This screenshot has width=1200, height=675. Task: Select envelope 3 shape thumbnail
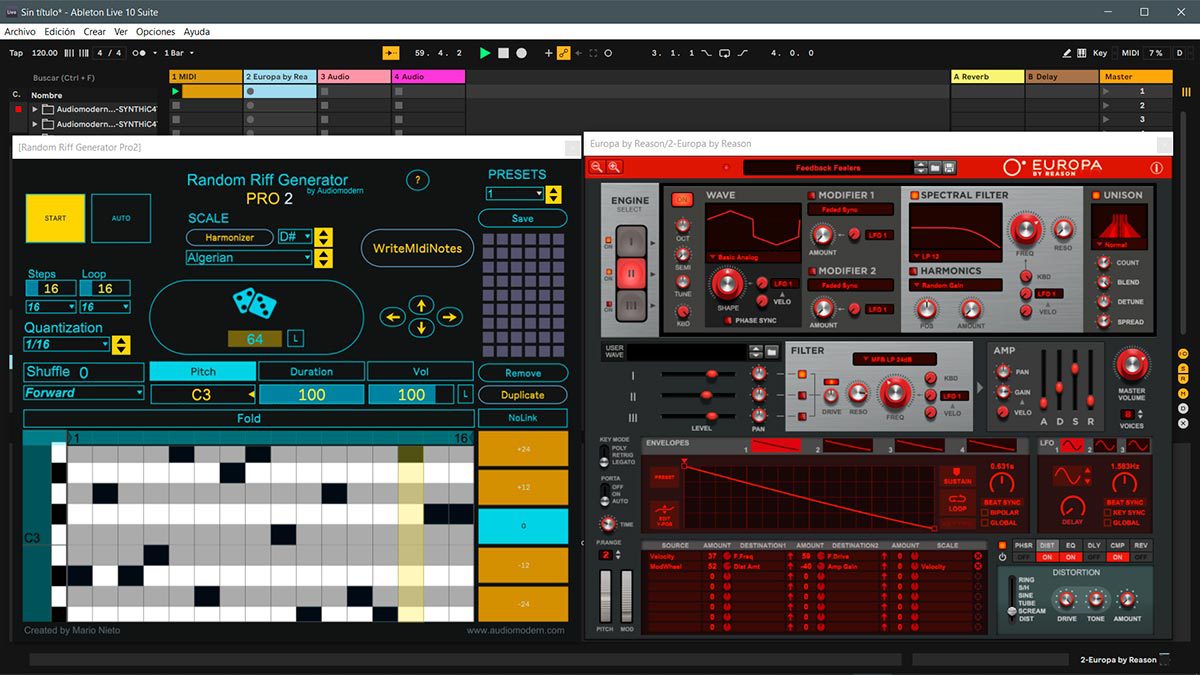pyautogui.click(x=918, y=445)
